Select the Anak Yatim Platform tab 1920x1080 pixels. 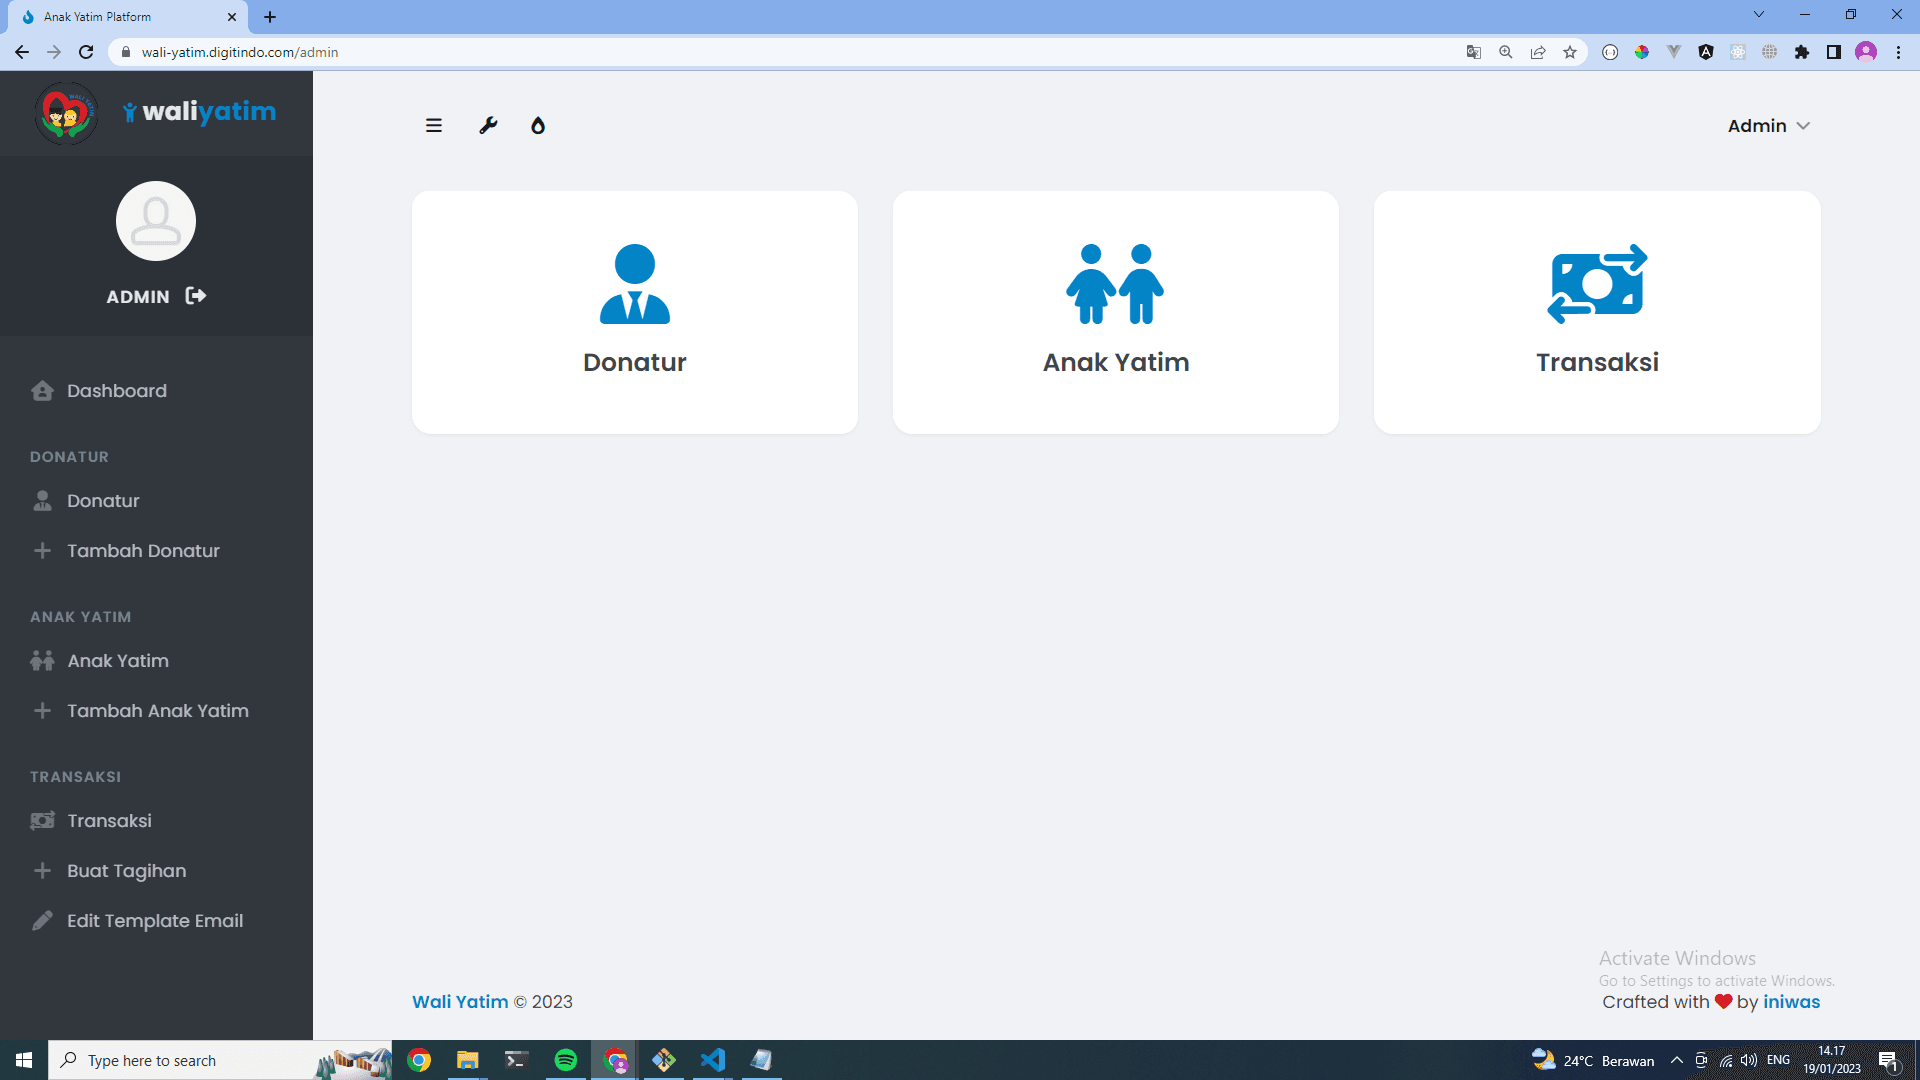coord(127,17)
